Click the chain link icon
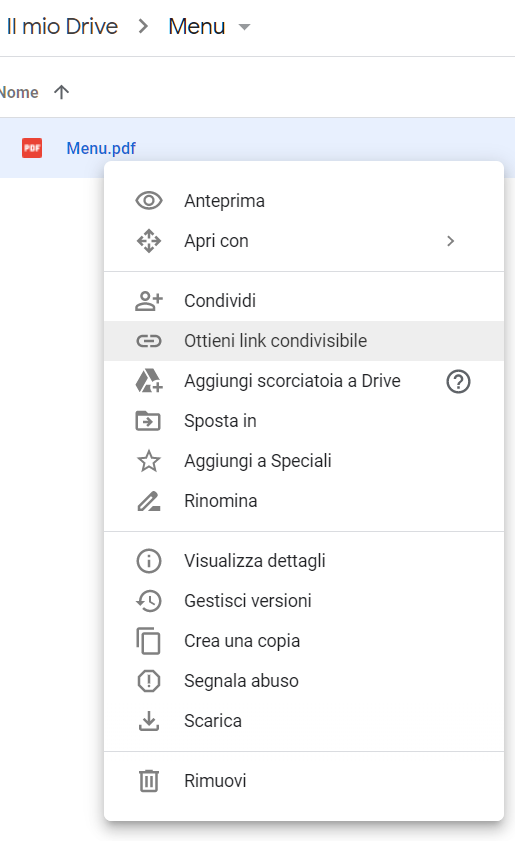The height and width of the screenshot is (841, 515). click(149, 341)
